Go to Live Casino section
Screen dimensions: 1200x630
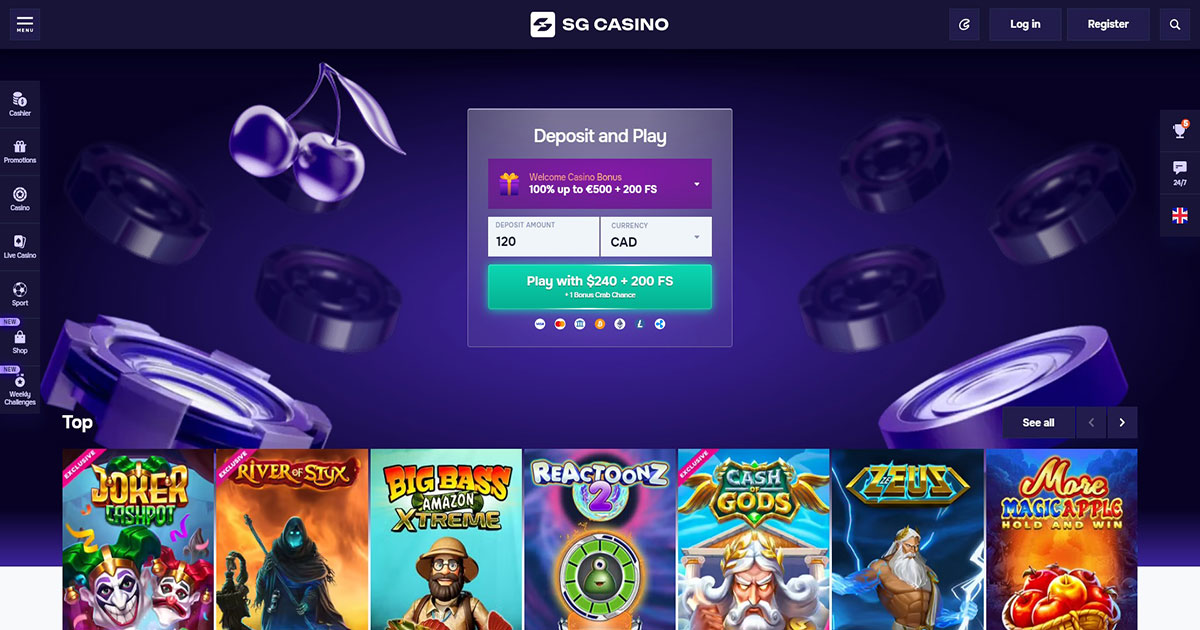pyautogui.click(x=20, y=247)
